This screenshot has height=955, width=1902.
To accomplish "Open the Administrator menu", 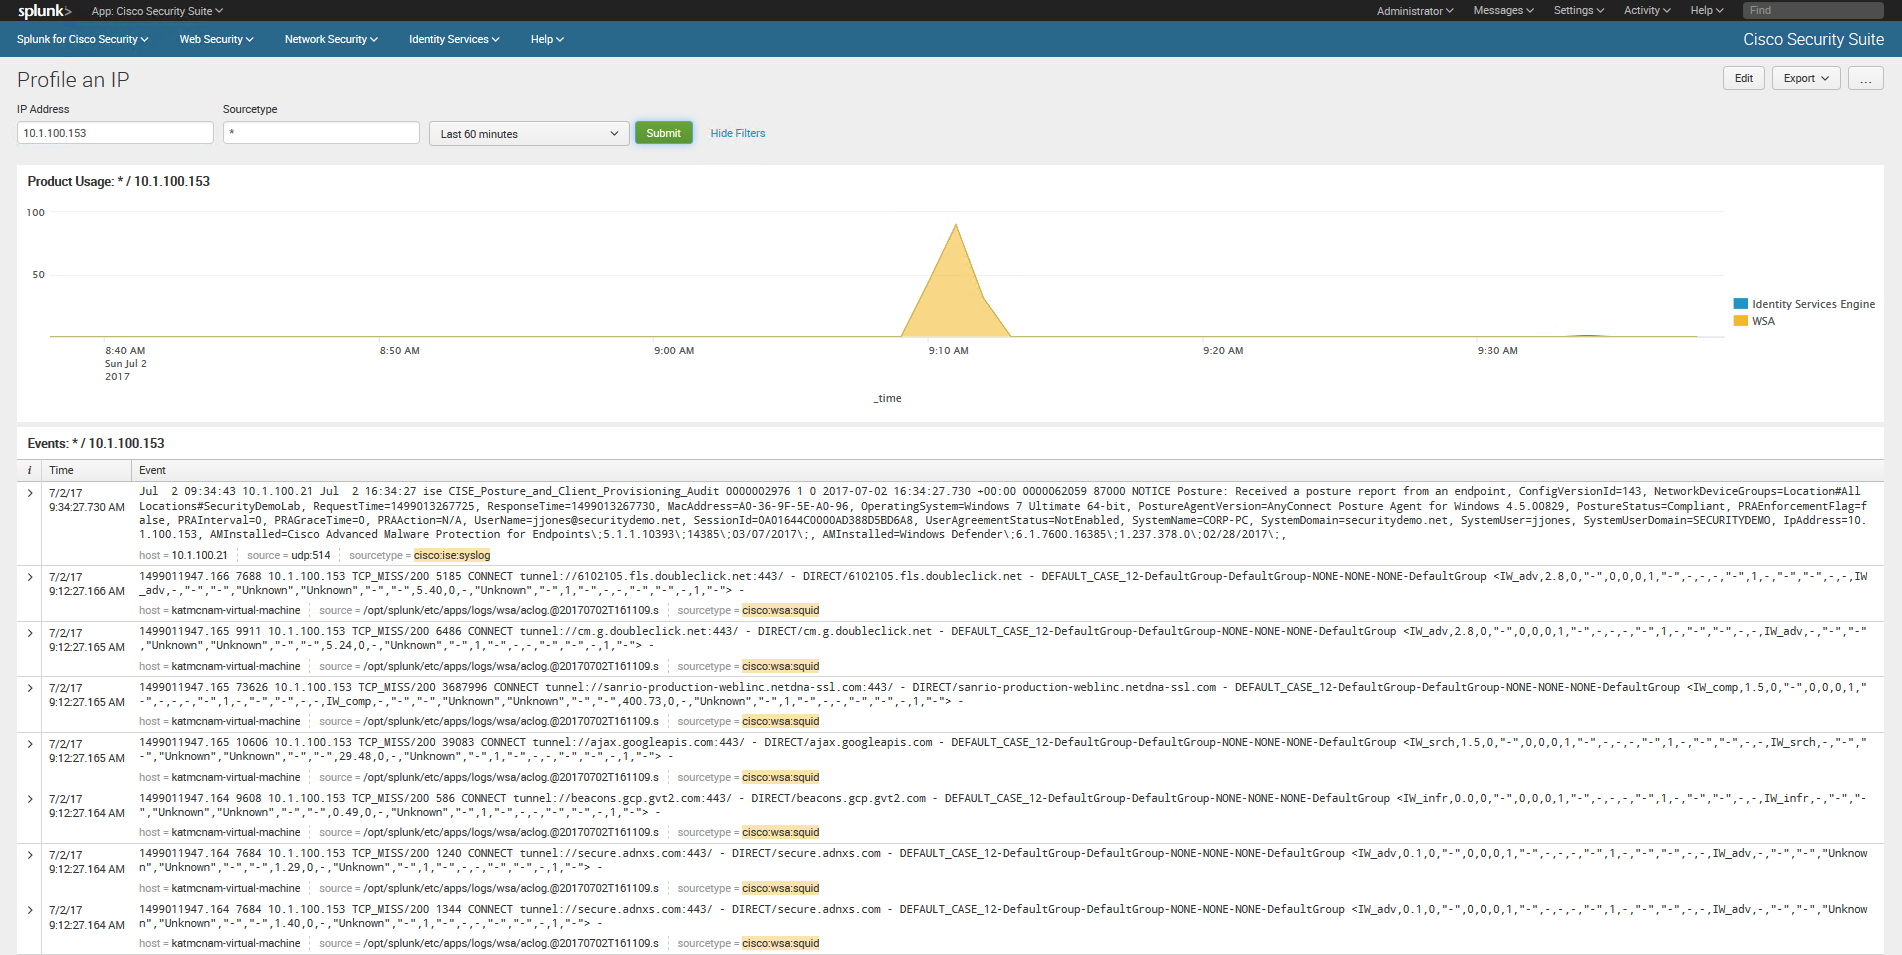I will pyautogui.click(x=1414, y=11).
